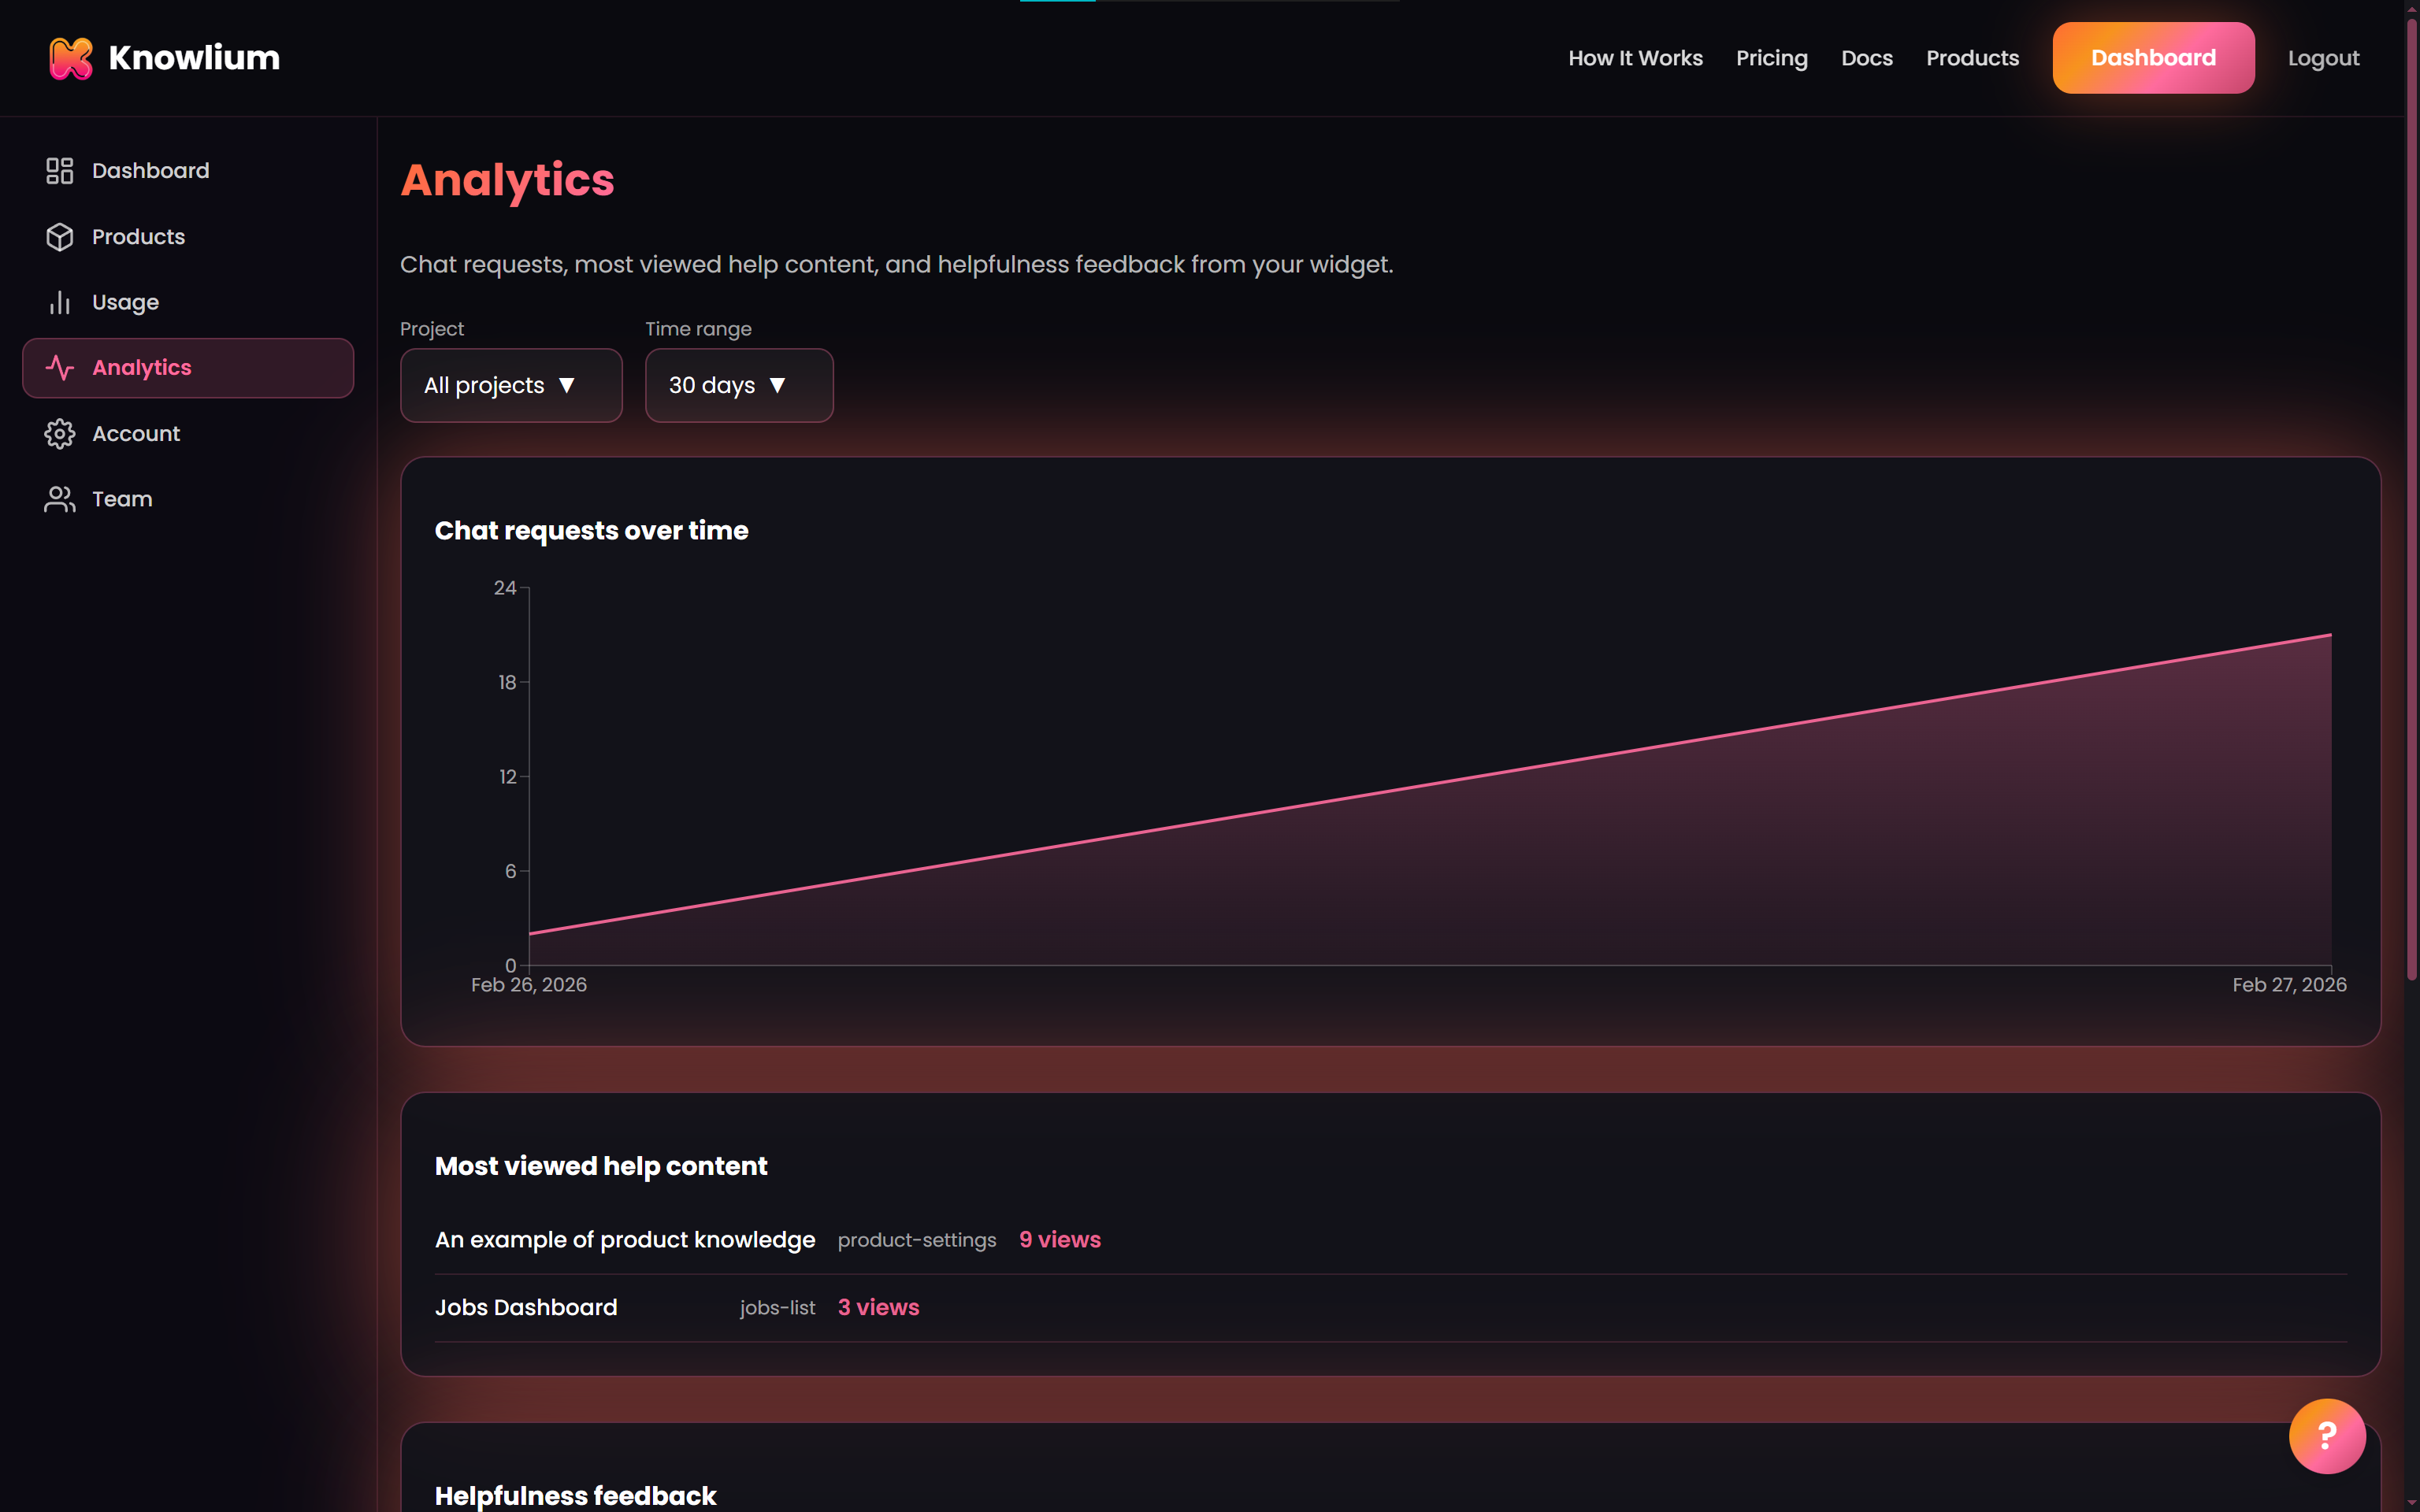Open the Team page via the people icon
The width and height of the screenshot is (2420, 1512).
[60, 498]
